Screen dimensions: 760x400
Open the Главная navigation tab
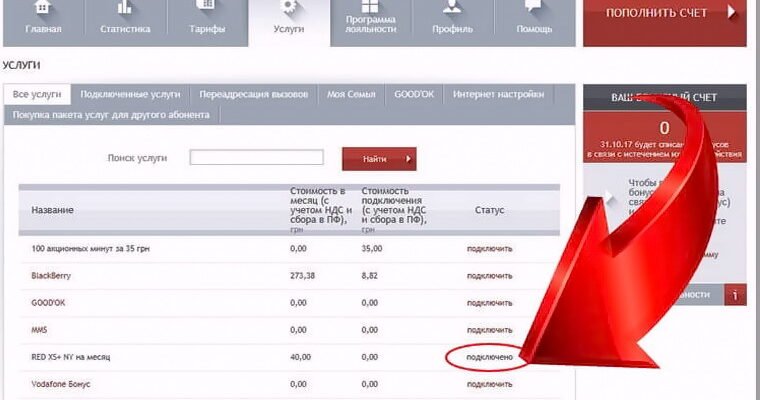[x=43, y=23]
